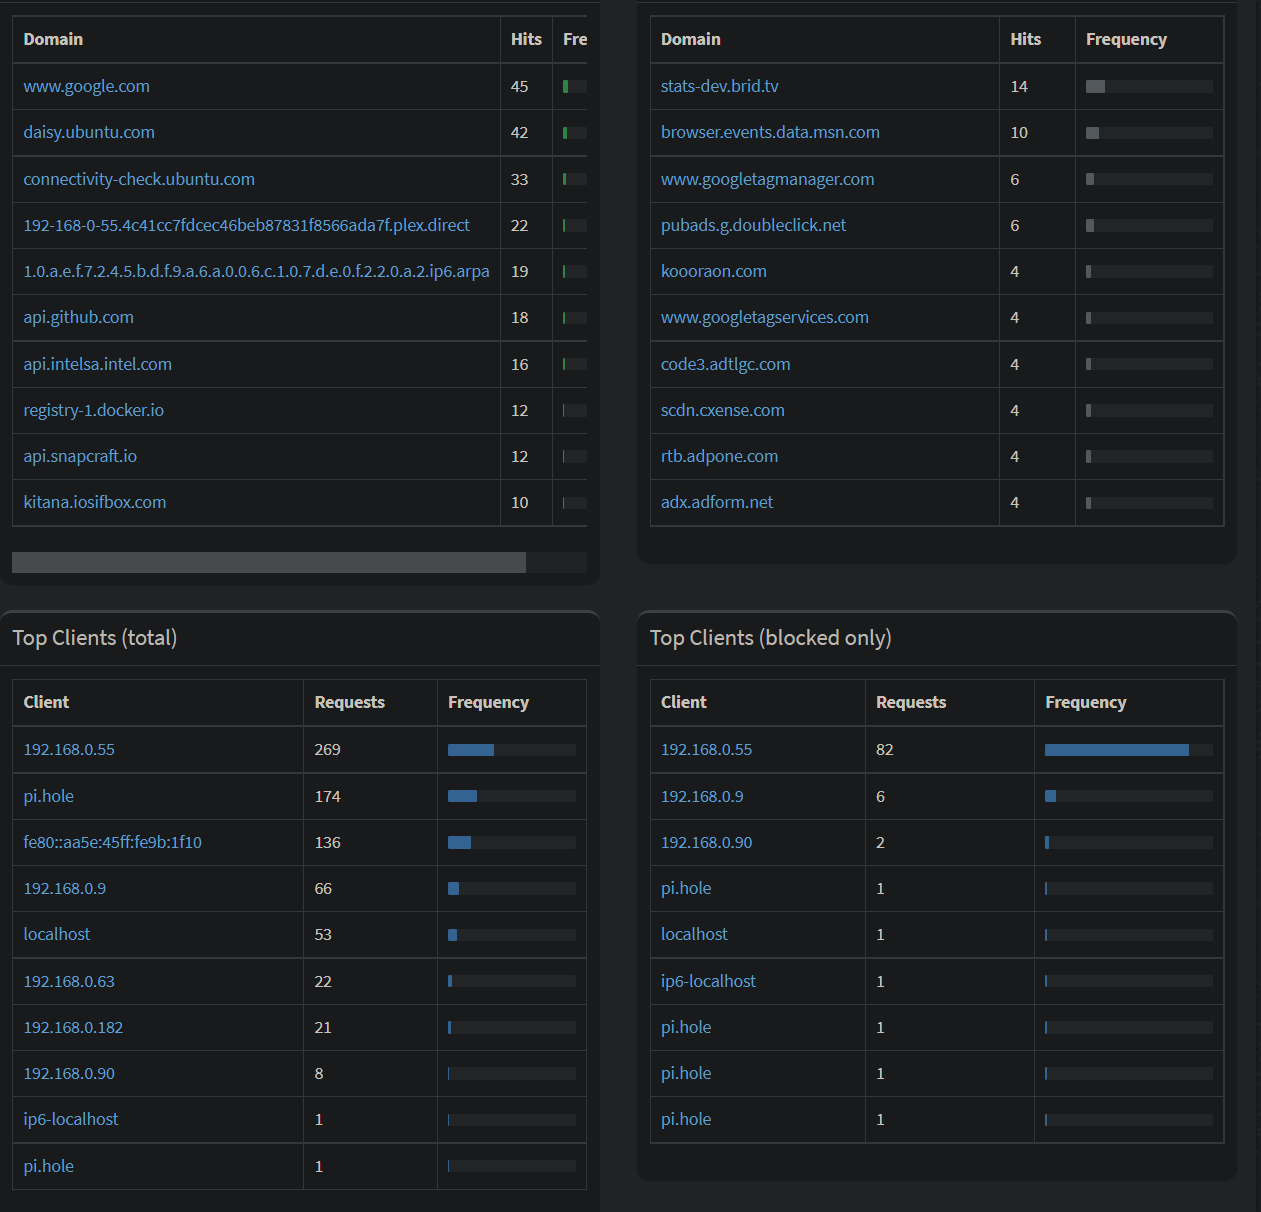1261x1212 pixels.
Task: Click the Top Clients (total) heading
Action: tap(95, 638)
